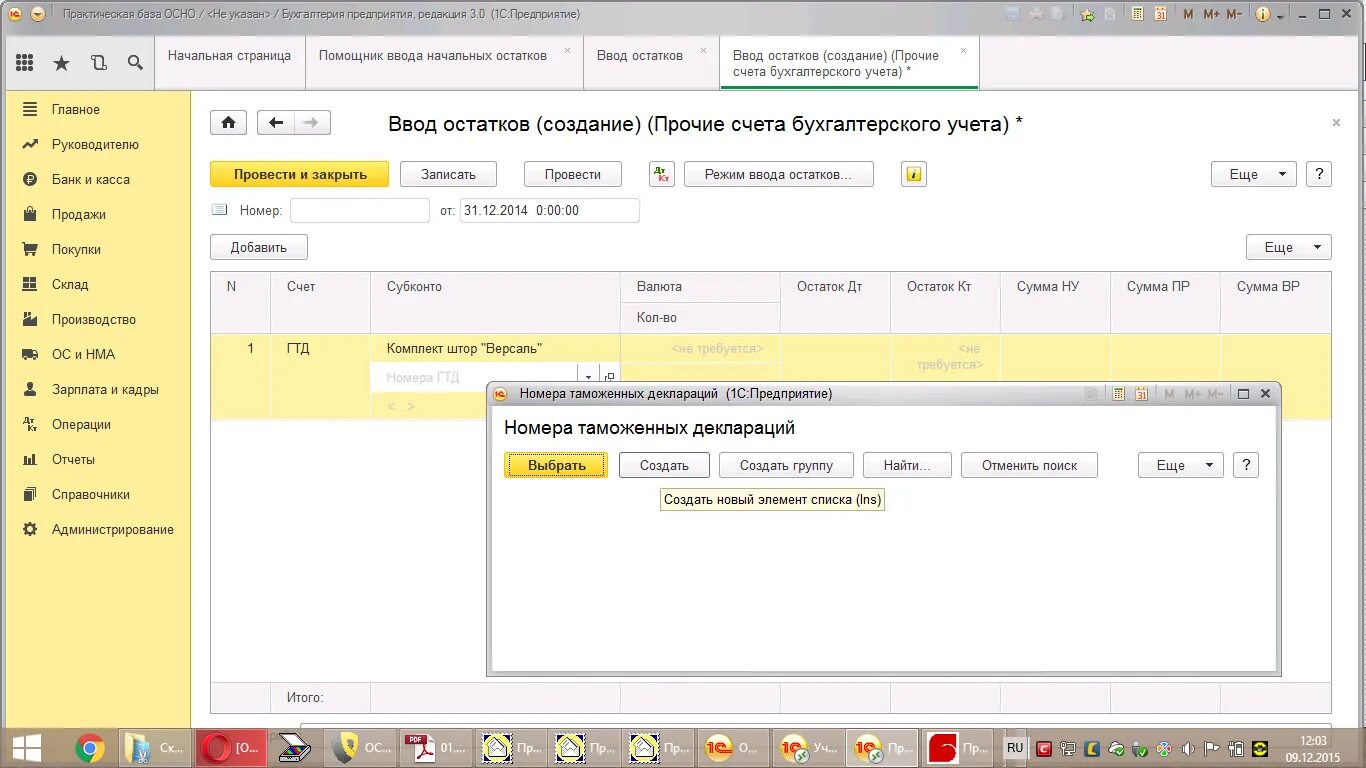Screen dimensions: 1366x768
Task: Open calculator in the customs declarations dialog
Action: [1119, 394]
